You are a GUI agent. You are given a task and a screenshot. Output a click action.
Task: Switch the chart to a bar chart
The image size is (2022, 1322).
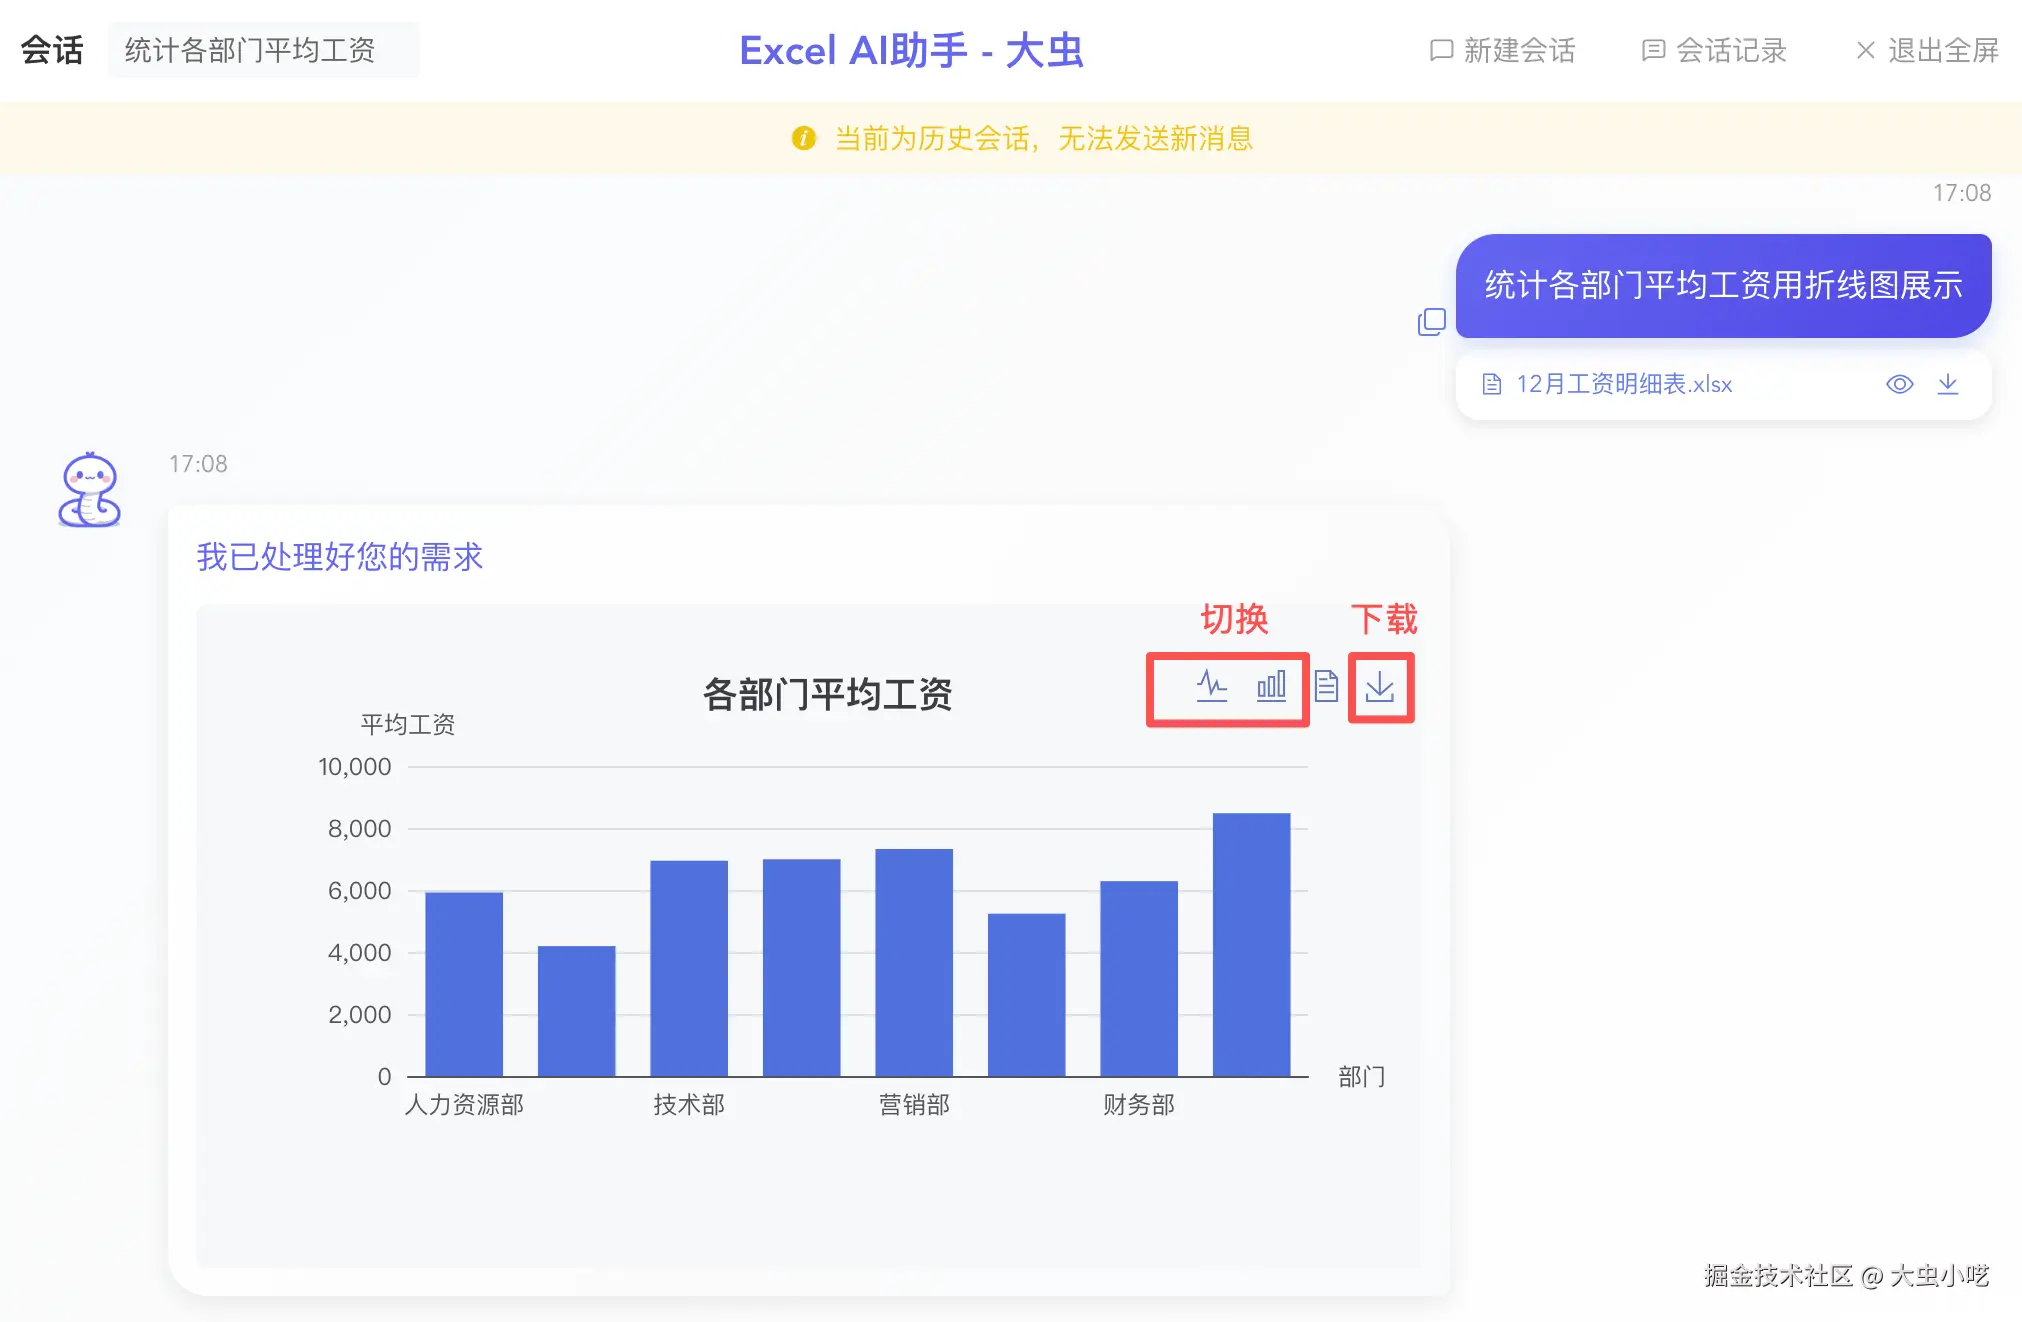click(1270, 687)
